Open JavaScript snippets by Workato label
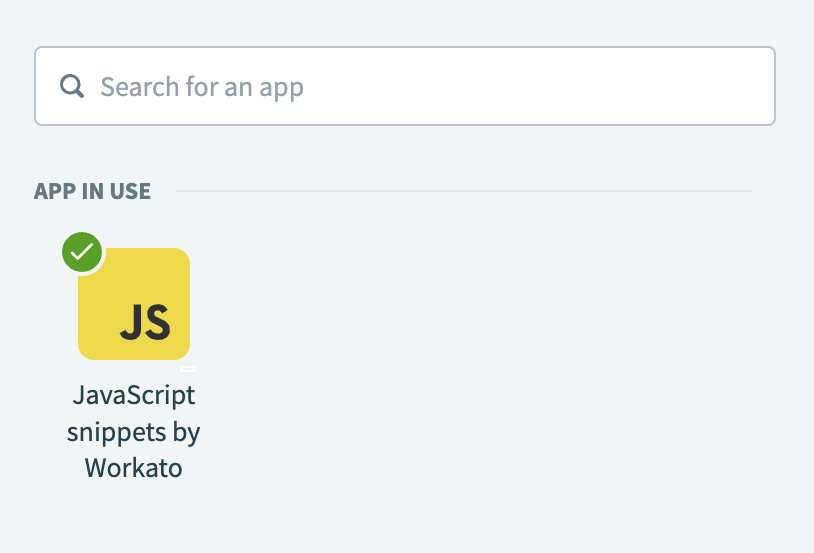Screen dimensions: 814x553 (133, 431)
